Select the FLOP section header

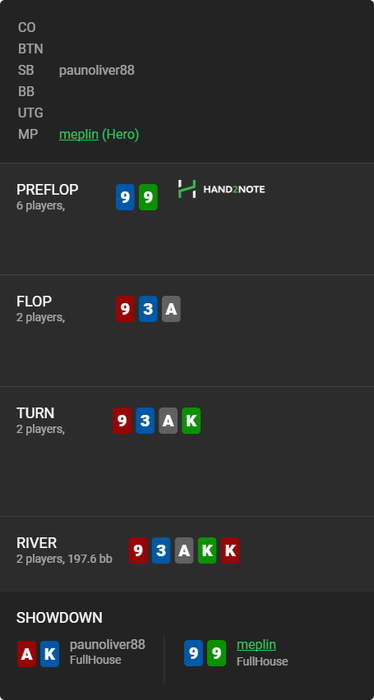pyautogui.click(x=34, y=301)
